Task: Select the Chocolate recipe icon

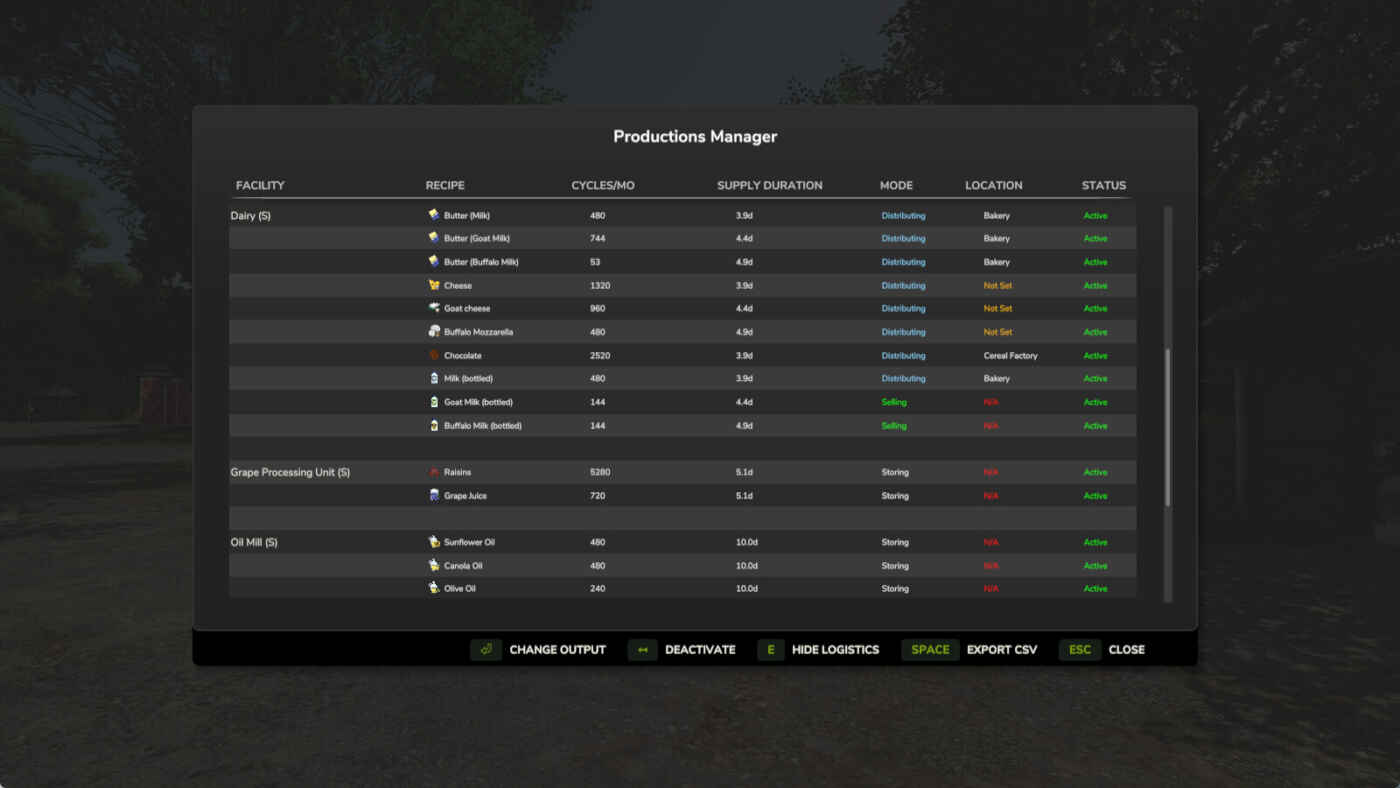Action: tap(434, 355)
